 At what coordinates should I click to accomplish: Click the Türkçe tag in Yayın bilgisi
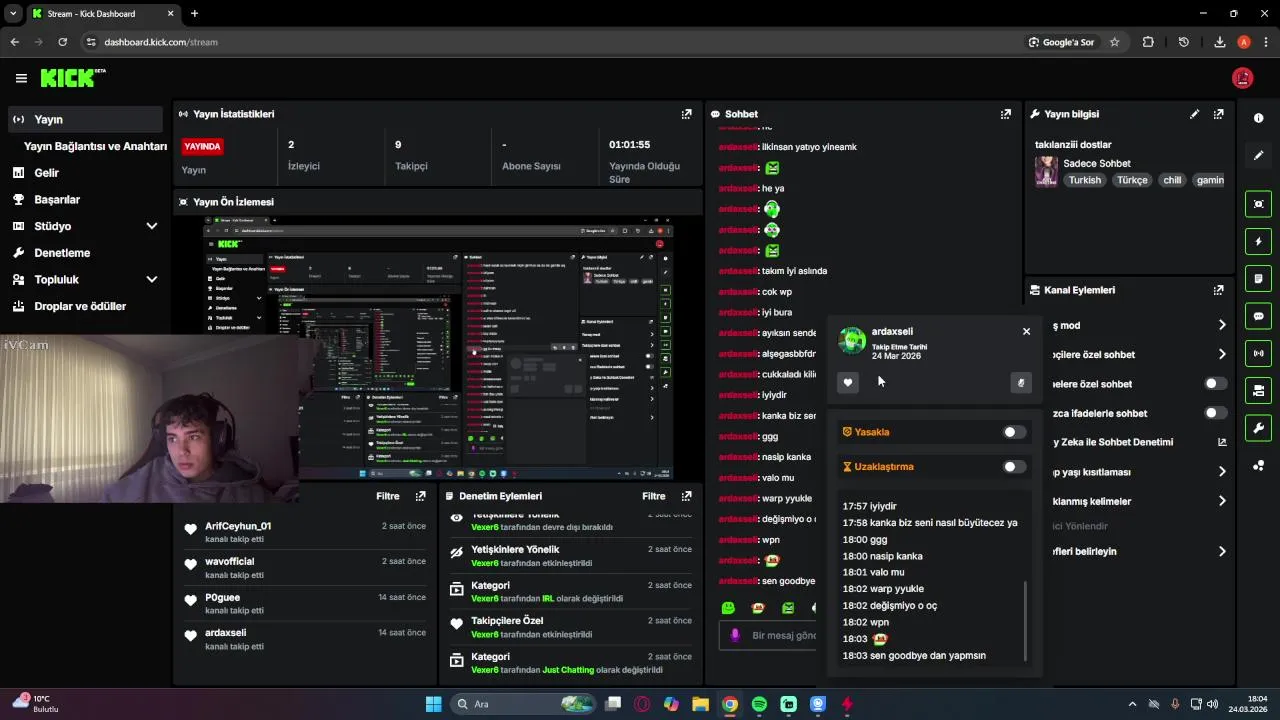click(1132, 180)
